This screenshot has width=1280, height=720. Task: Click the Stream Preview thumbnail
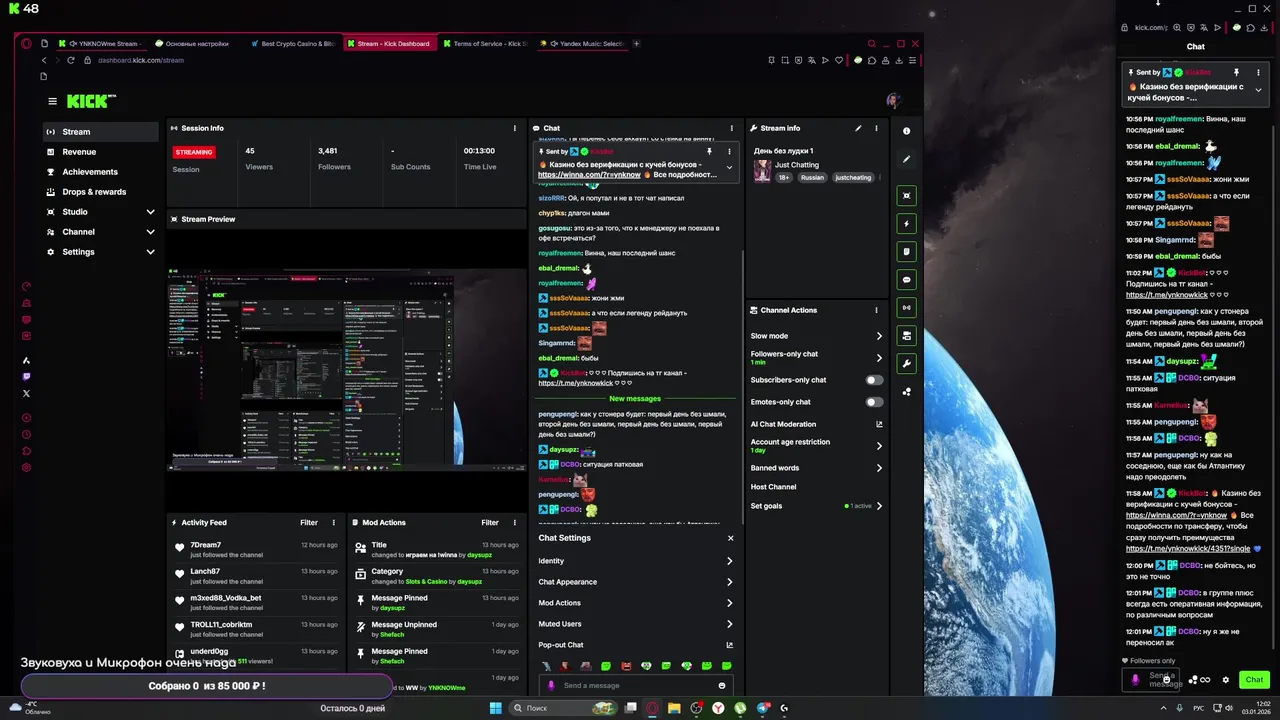tap(346, 371)
